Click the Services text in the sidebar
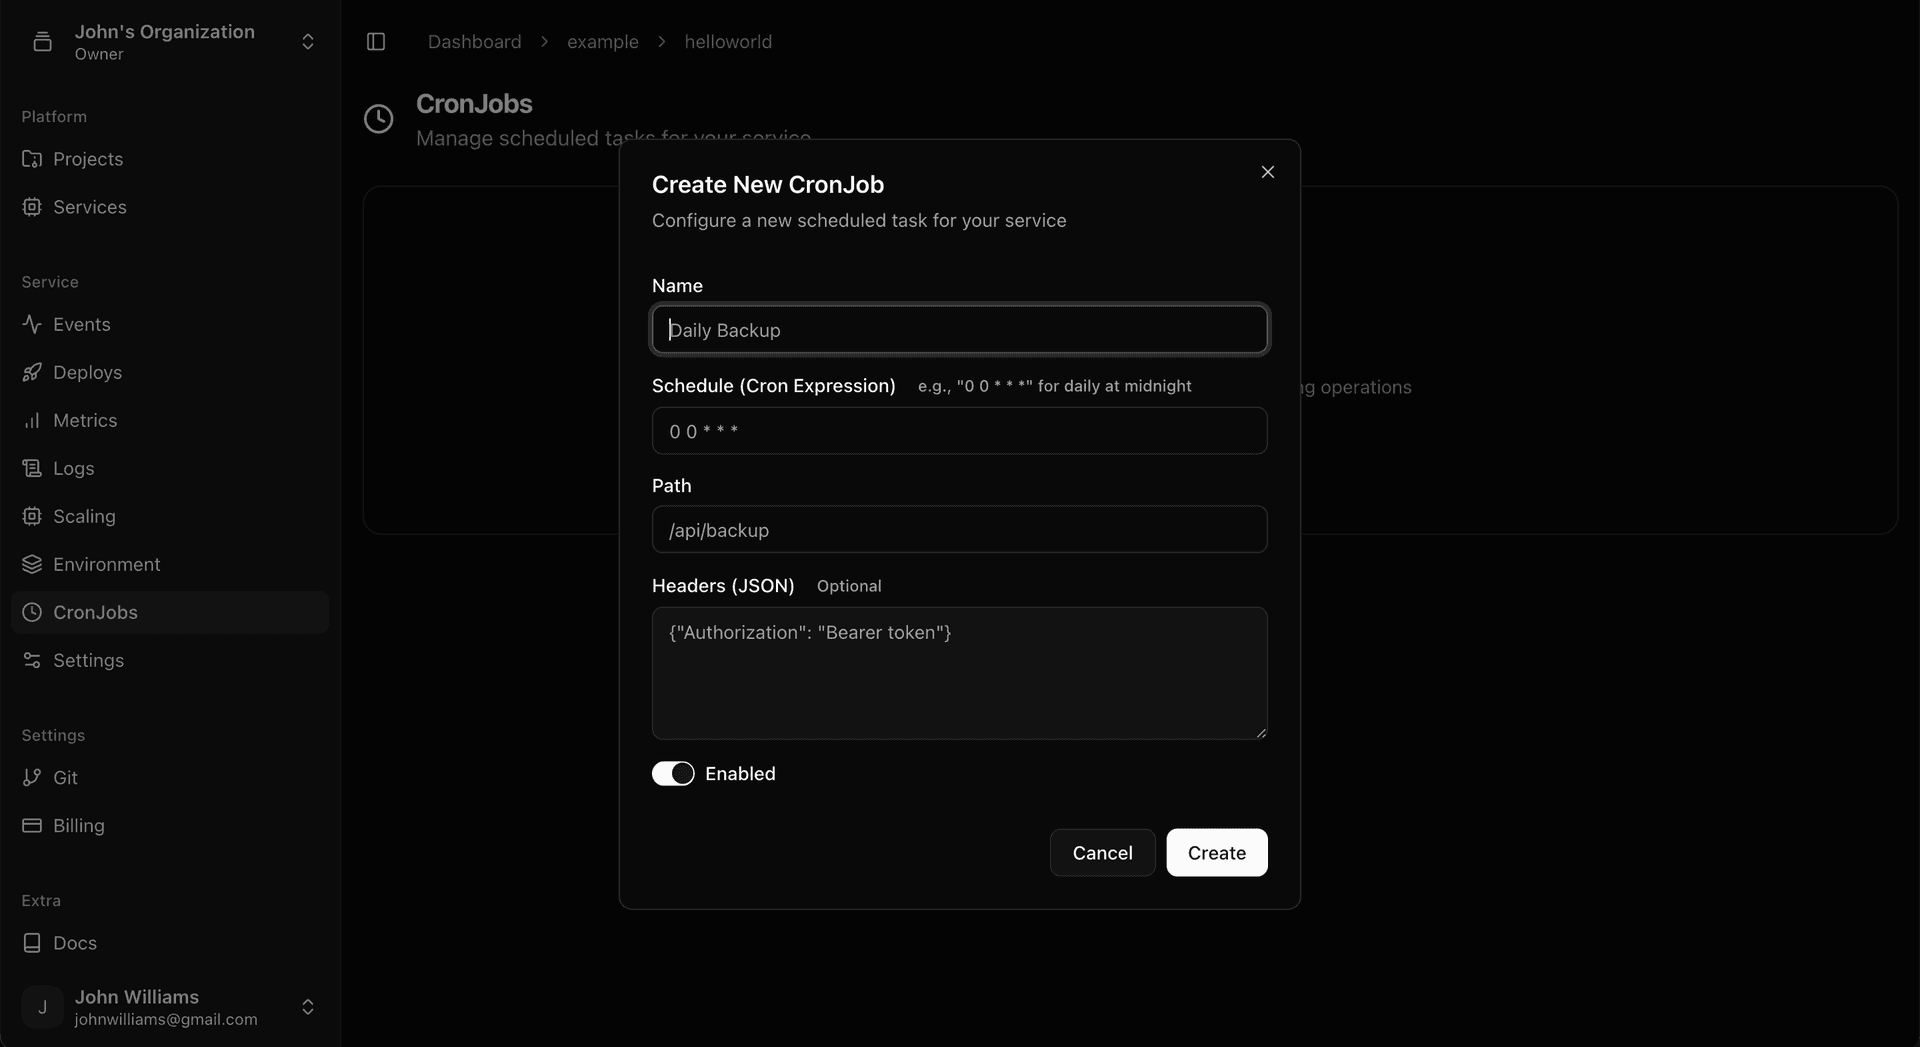 90,207
